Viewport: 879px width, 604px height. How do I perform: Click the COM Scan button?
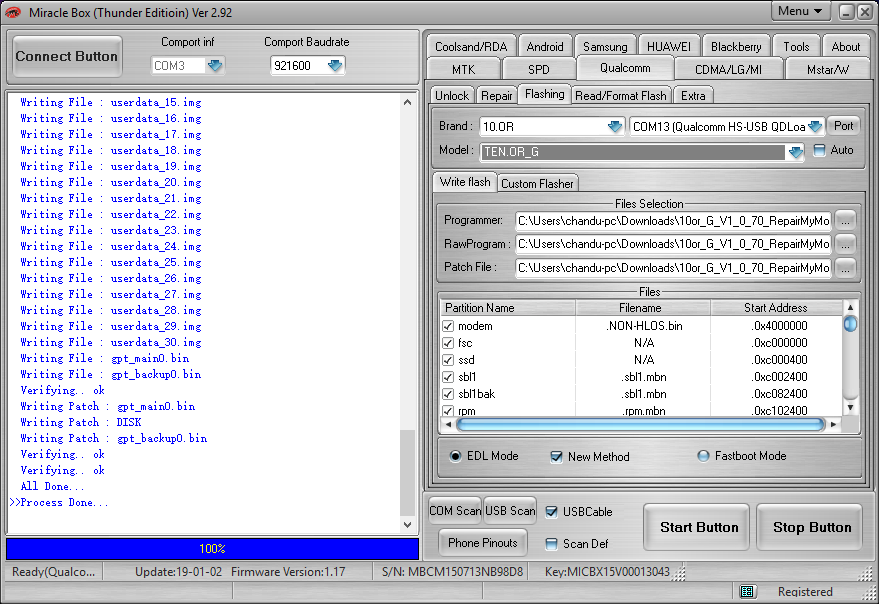(x=455, y=511)
